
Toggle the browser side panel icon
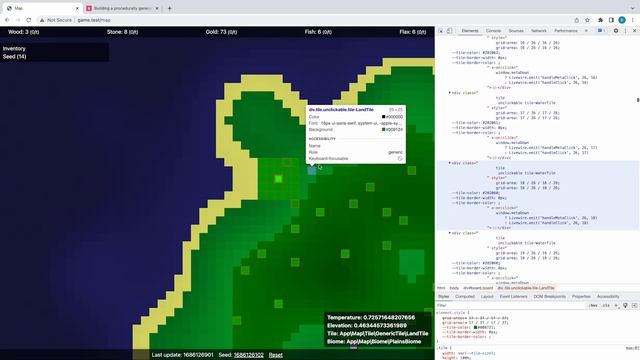point(611,20)
